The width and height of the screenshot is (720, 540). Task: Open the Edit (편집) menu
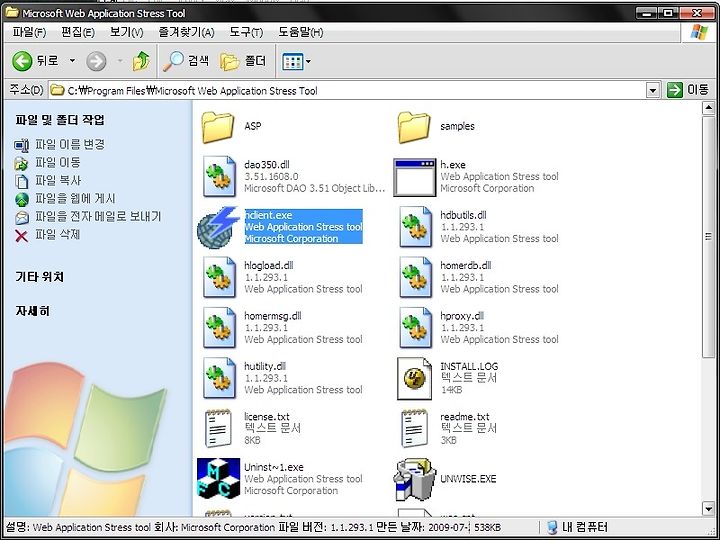[78, 32]
